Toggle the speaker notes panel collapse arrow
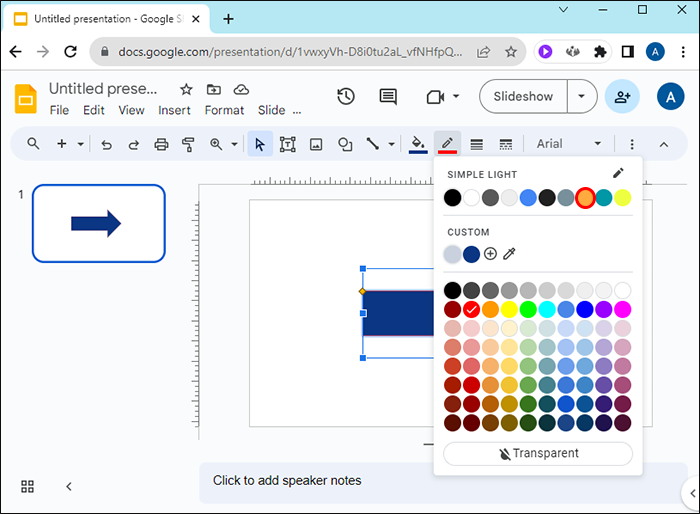 click(69, 486)
